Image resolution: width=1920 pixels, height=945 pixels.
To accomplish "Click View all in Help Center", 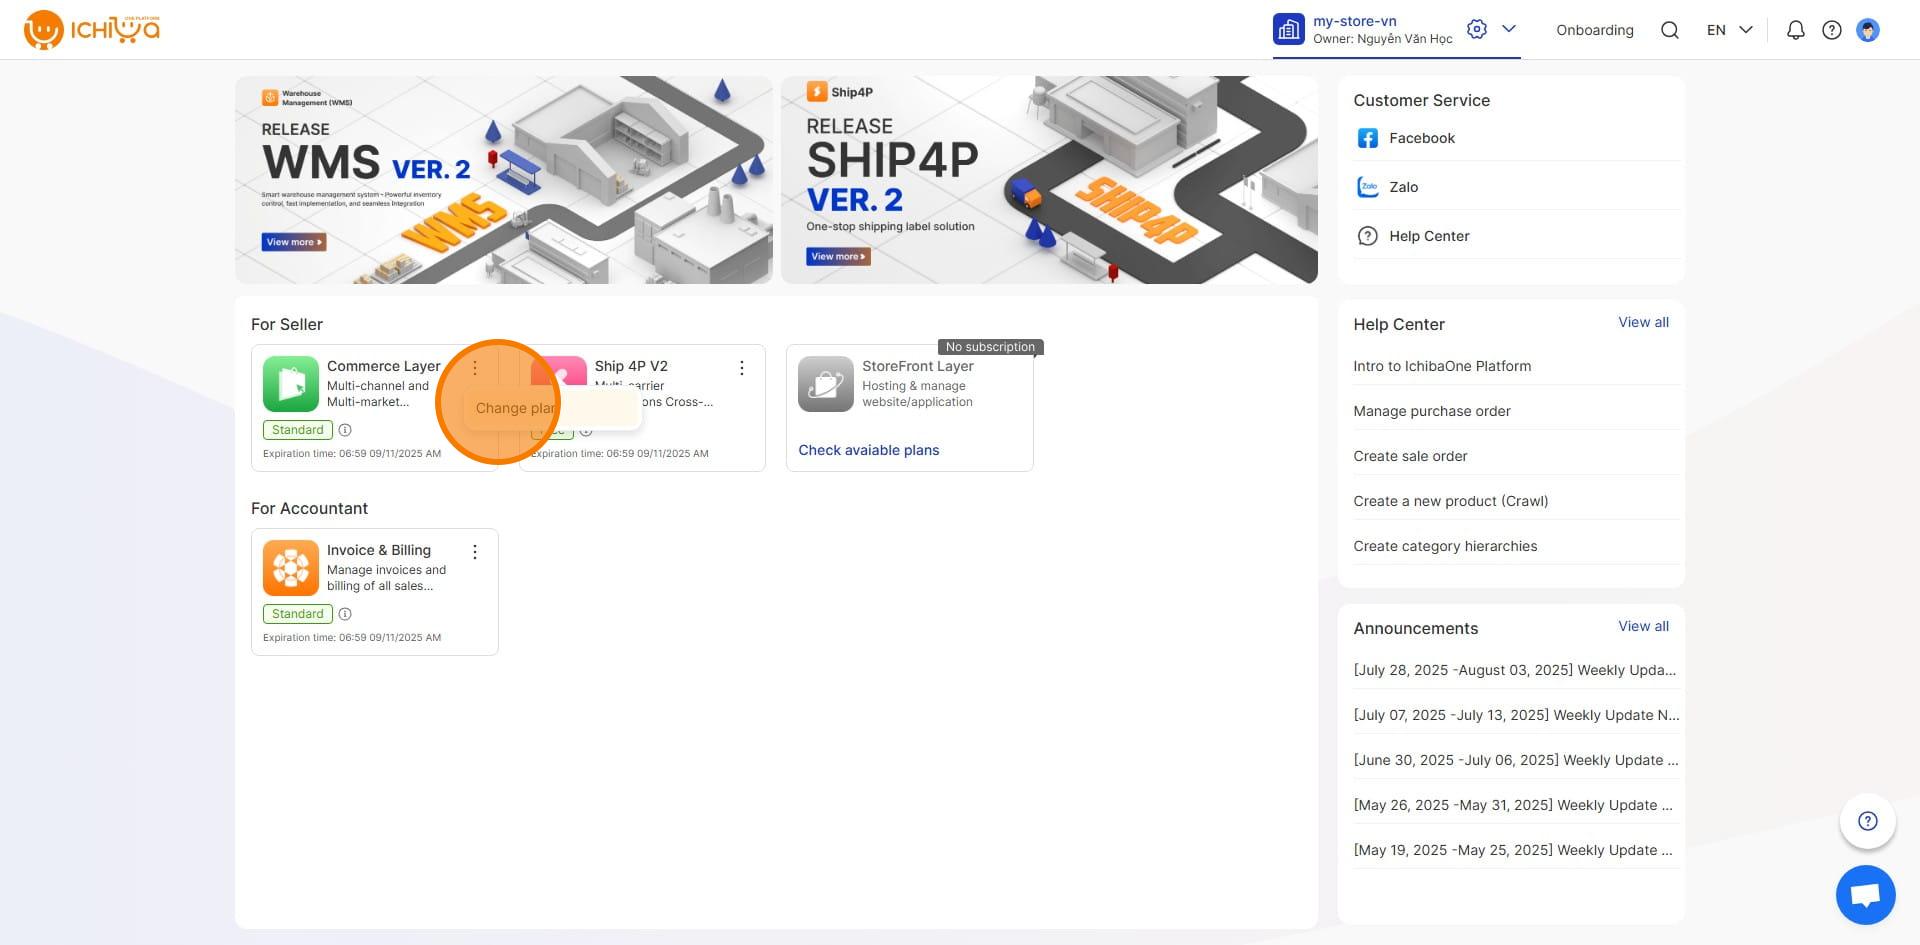I will click(1644, 322).
